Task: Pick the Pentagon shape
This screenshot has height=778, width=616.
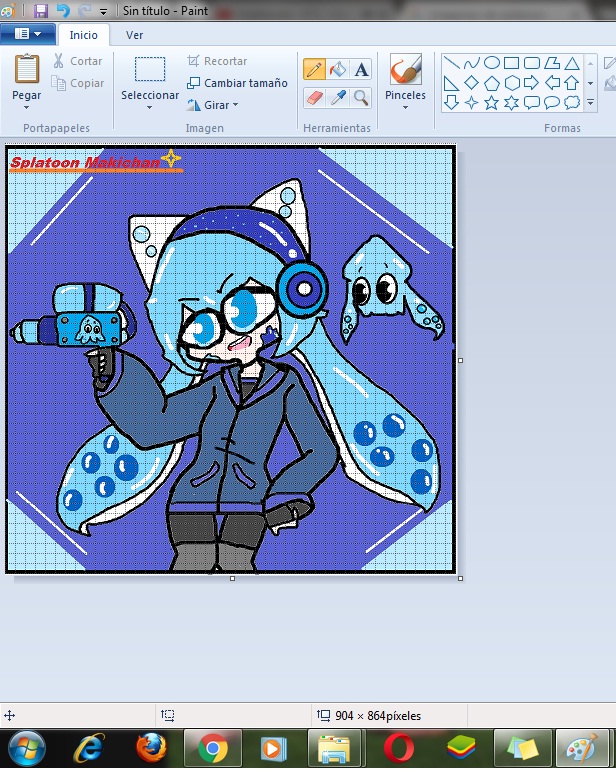Action: (x=492, y=83)
